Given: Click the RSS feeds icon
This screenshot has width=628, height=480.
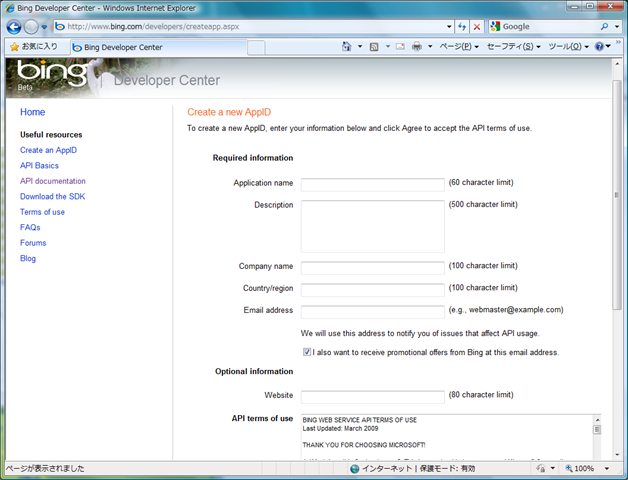Looking at the screenshot, I should click(374, 47).
